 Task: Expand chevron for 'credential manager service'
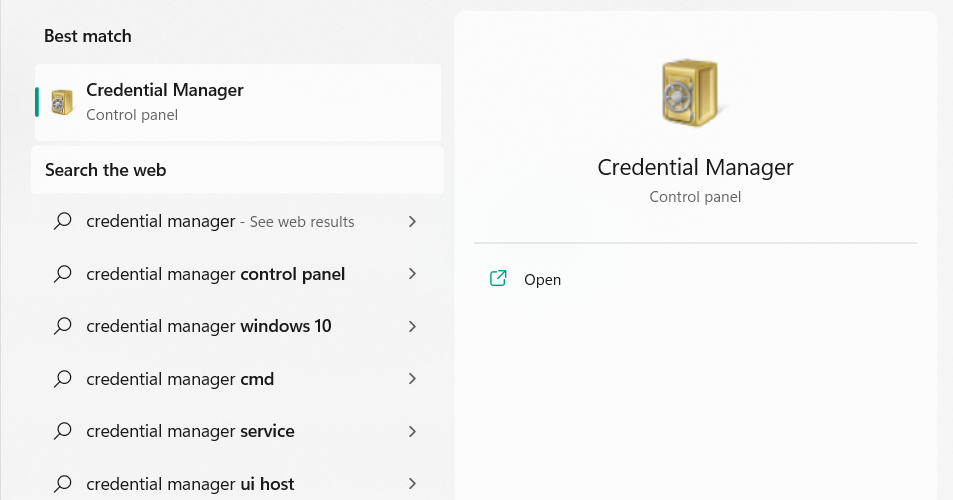coord(412,431)
